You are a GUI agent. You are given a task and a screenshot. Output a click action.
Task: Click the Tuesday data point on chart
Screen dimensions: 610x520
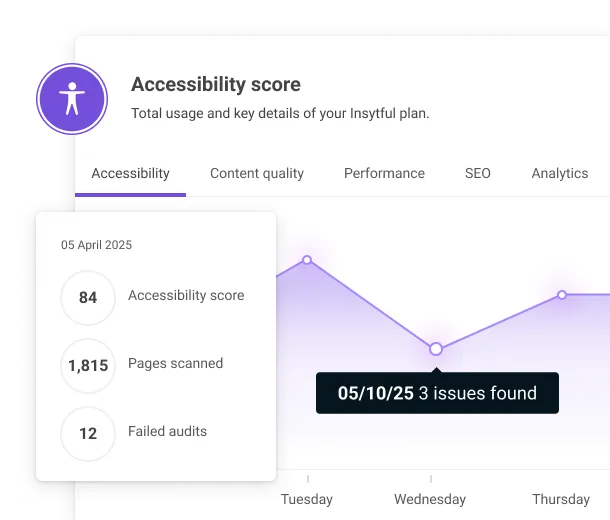pyautogui.click(x=307, y=260)
